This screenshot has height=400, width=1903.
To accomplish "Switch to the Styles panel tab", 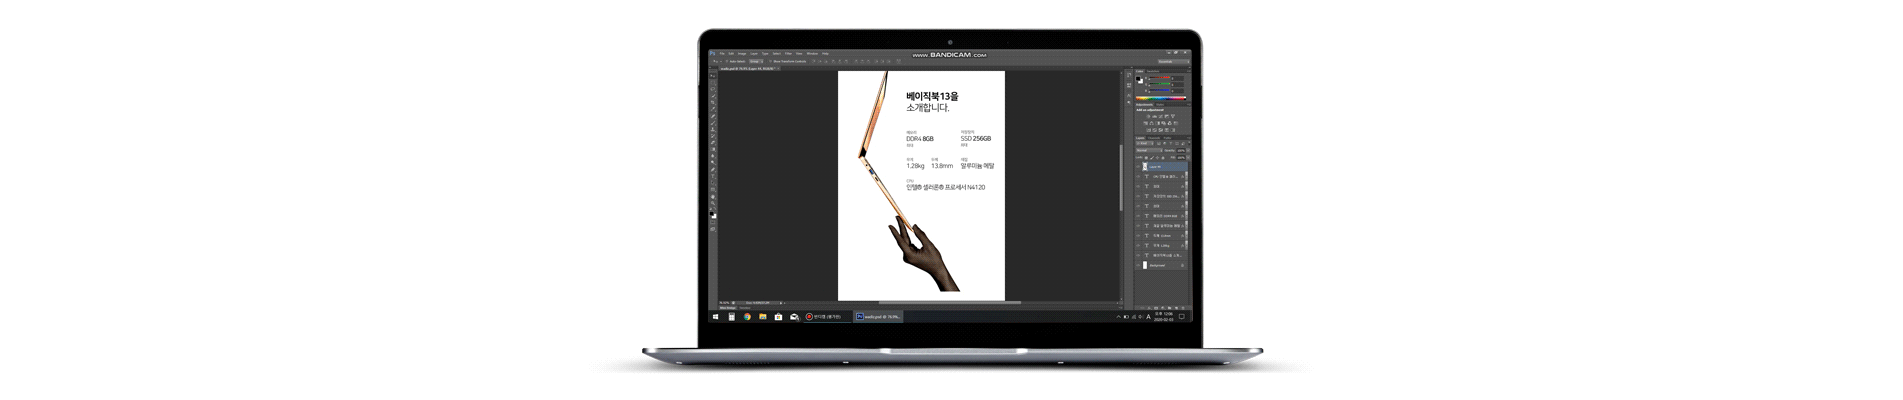I will tap(1160, 104).
